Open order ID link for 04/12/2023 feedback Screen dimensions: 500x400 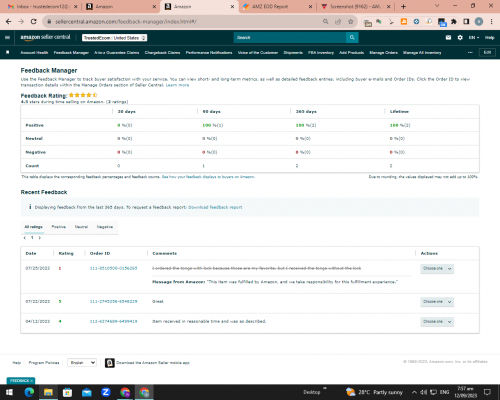(x=113, y=321)
